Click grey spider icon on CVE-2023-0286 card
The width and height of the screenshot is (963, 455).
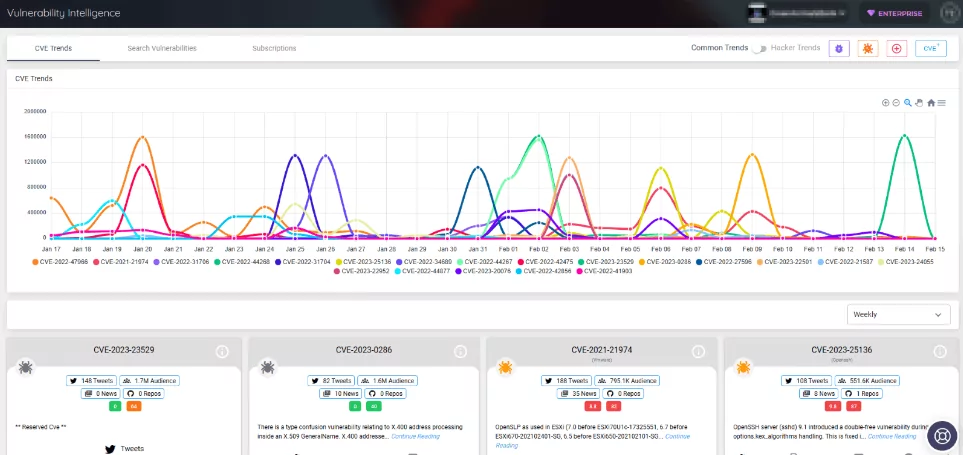point(267,368)
